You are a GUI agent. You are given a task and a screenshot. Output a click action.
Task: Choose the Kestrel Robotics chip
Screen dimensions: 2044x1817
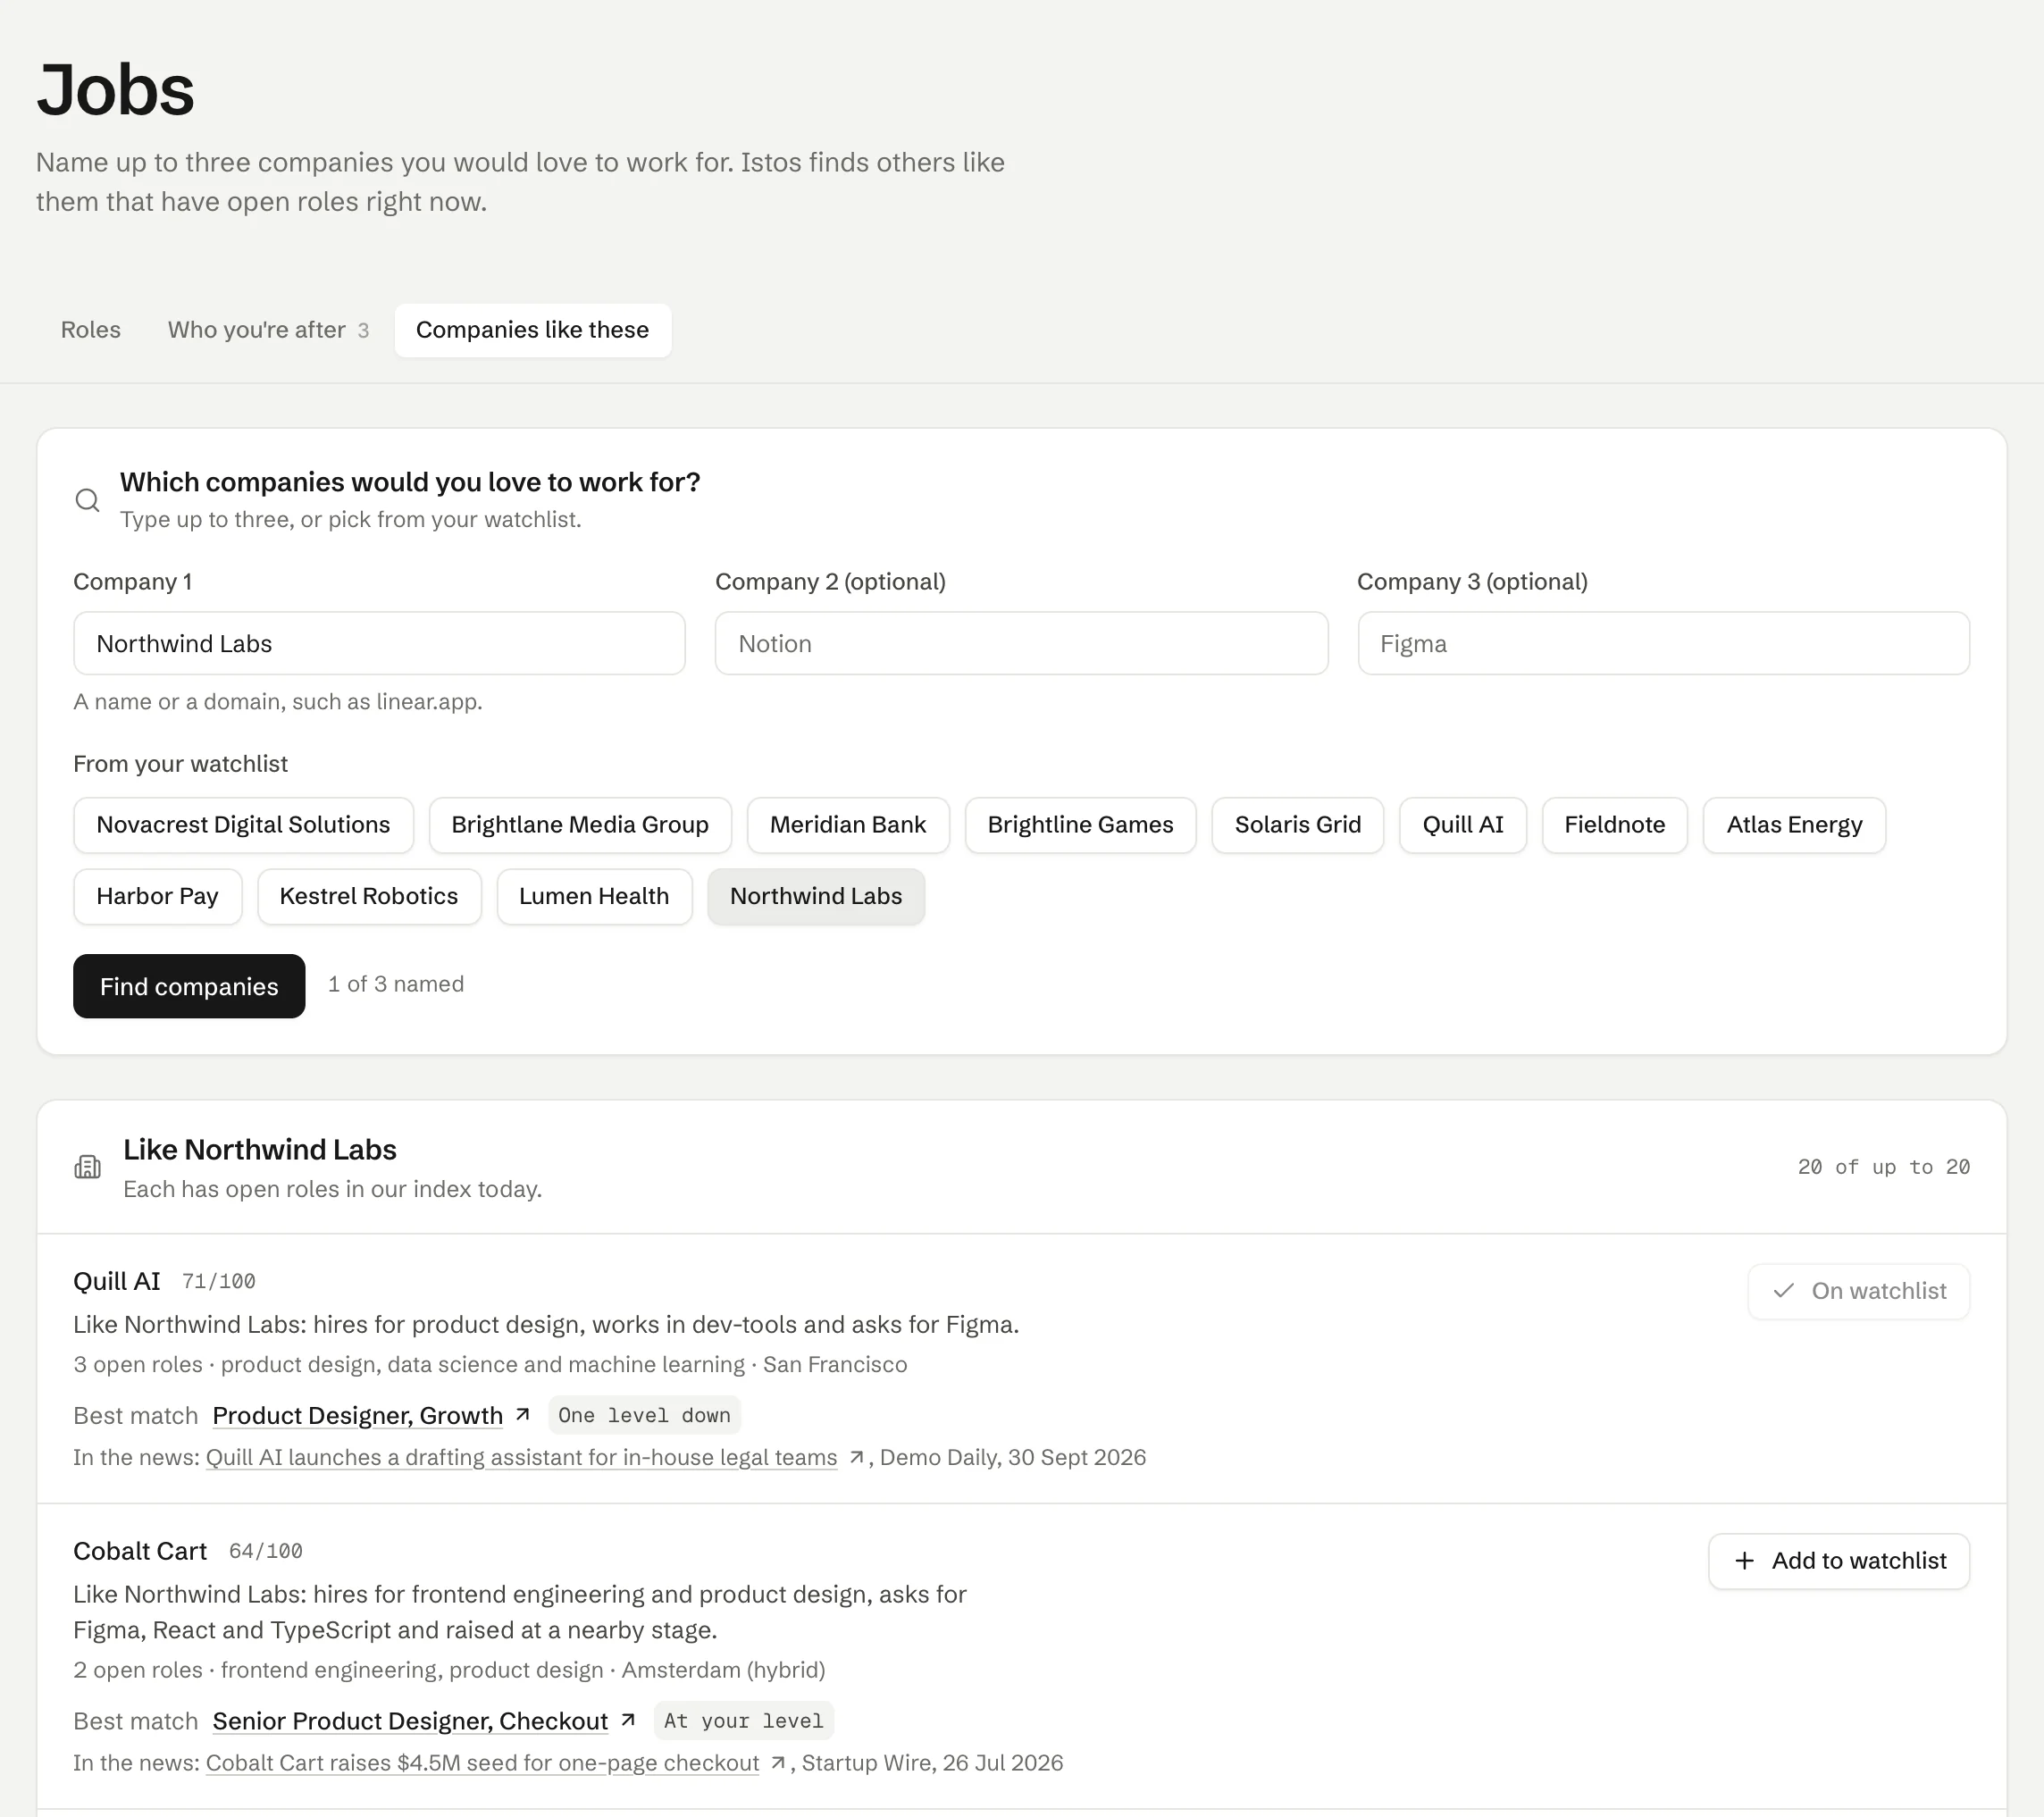[x=369, y=896]
